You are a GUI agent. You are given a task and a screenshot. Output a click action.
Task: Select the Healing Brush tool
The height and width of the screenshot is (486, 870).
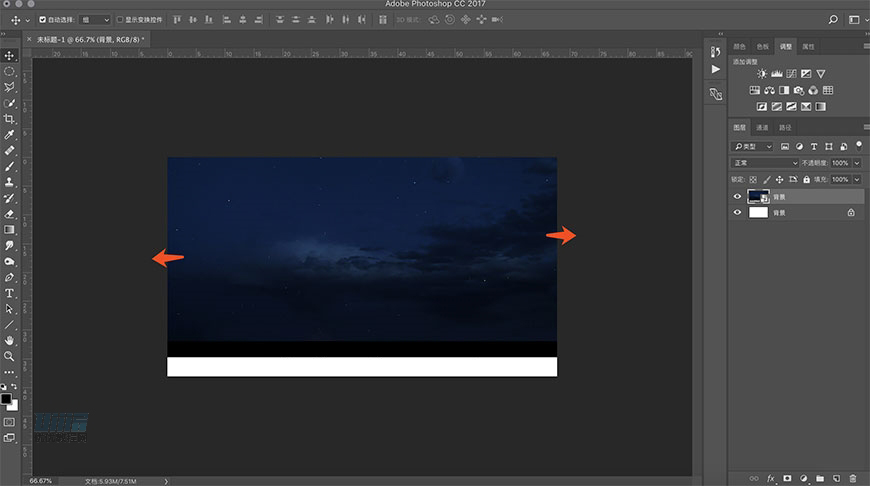coord(9,150)
